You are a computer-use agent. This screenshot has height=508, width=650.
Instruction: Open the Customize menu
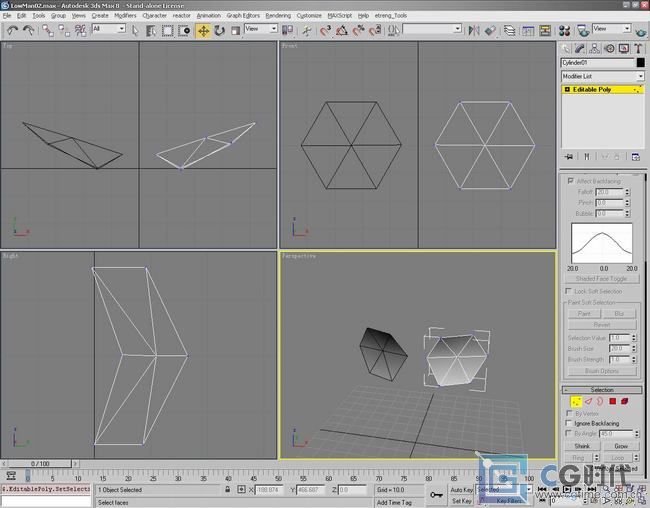[309, 15]
